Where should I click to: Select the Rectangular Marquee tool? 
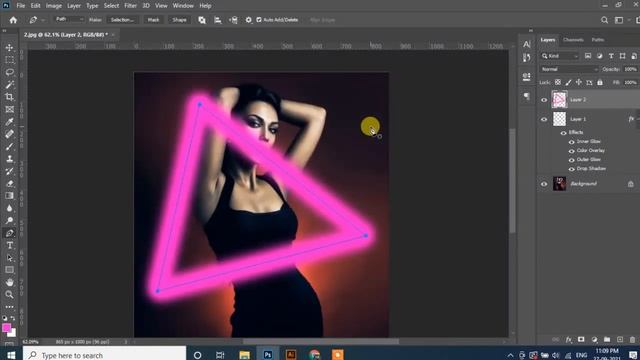tap(9, 60)
